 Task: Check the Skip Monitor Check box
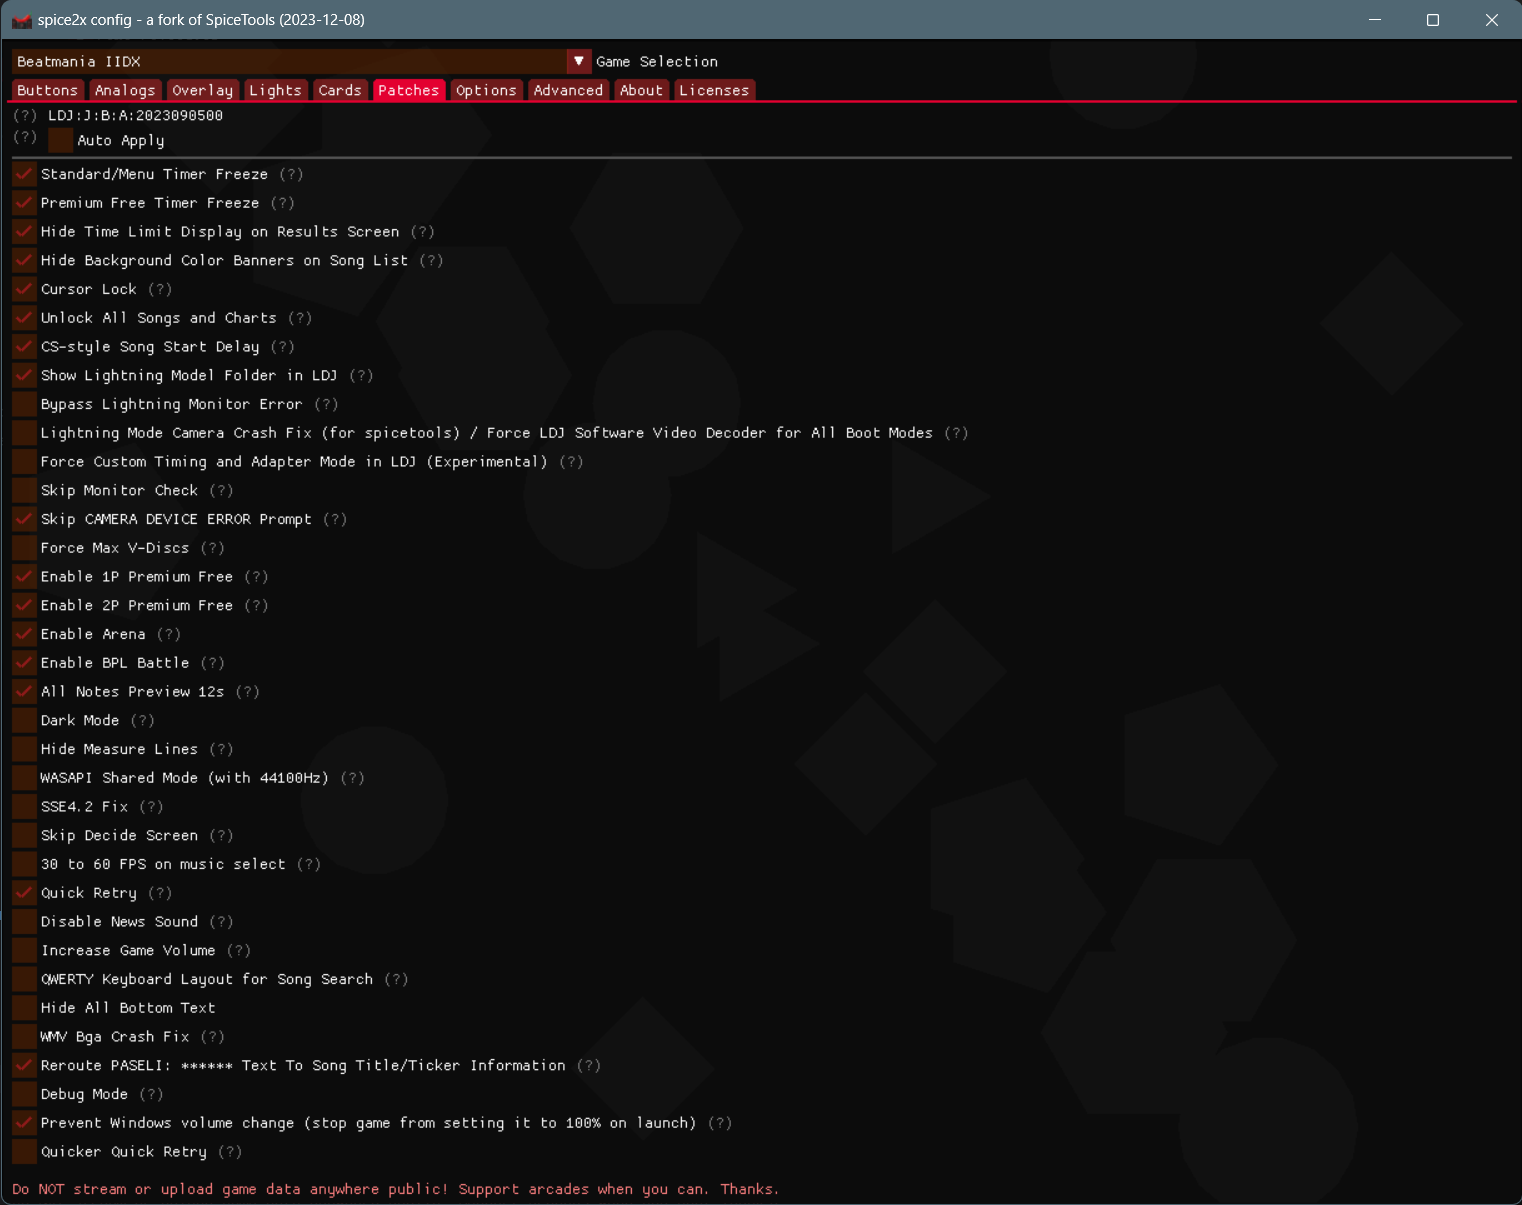click(x=24, y=491)
